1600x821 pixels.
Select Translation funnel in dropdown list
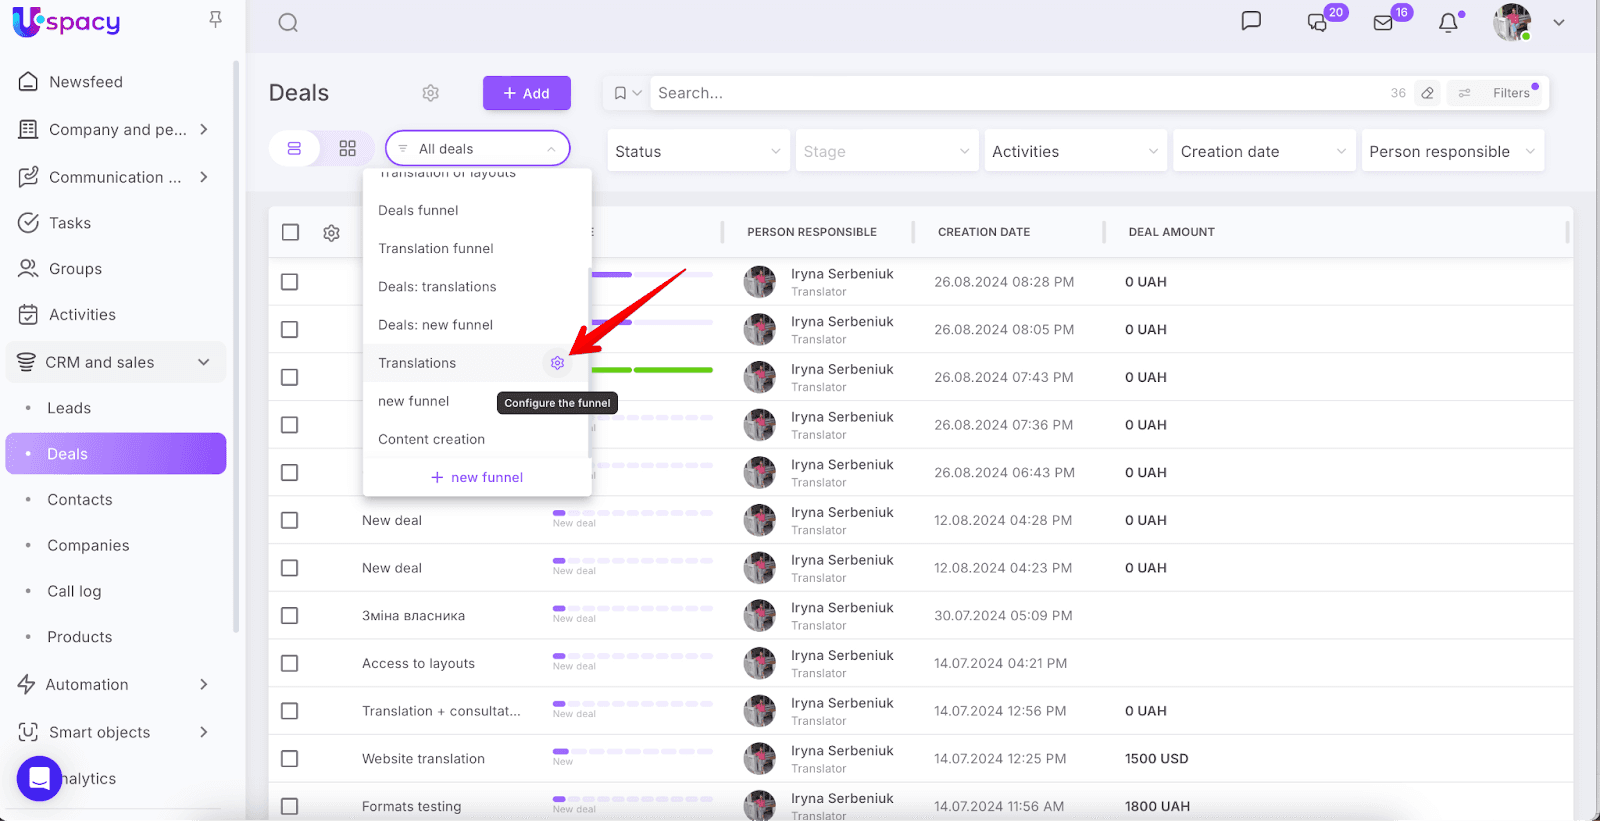point(435,248)
